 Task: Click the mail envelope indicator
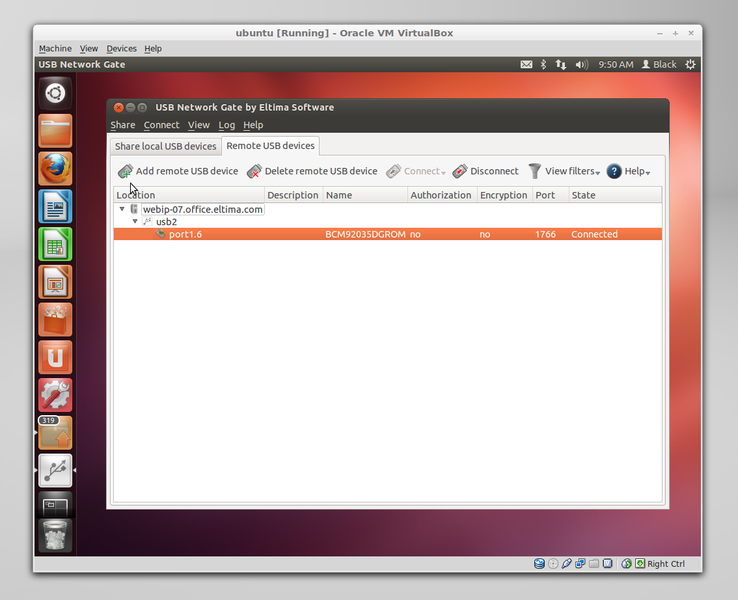coord(526,64)
